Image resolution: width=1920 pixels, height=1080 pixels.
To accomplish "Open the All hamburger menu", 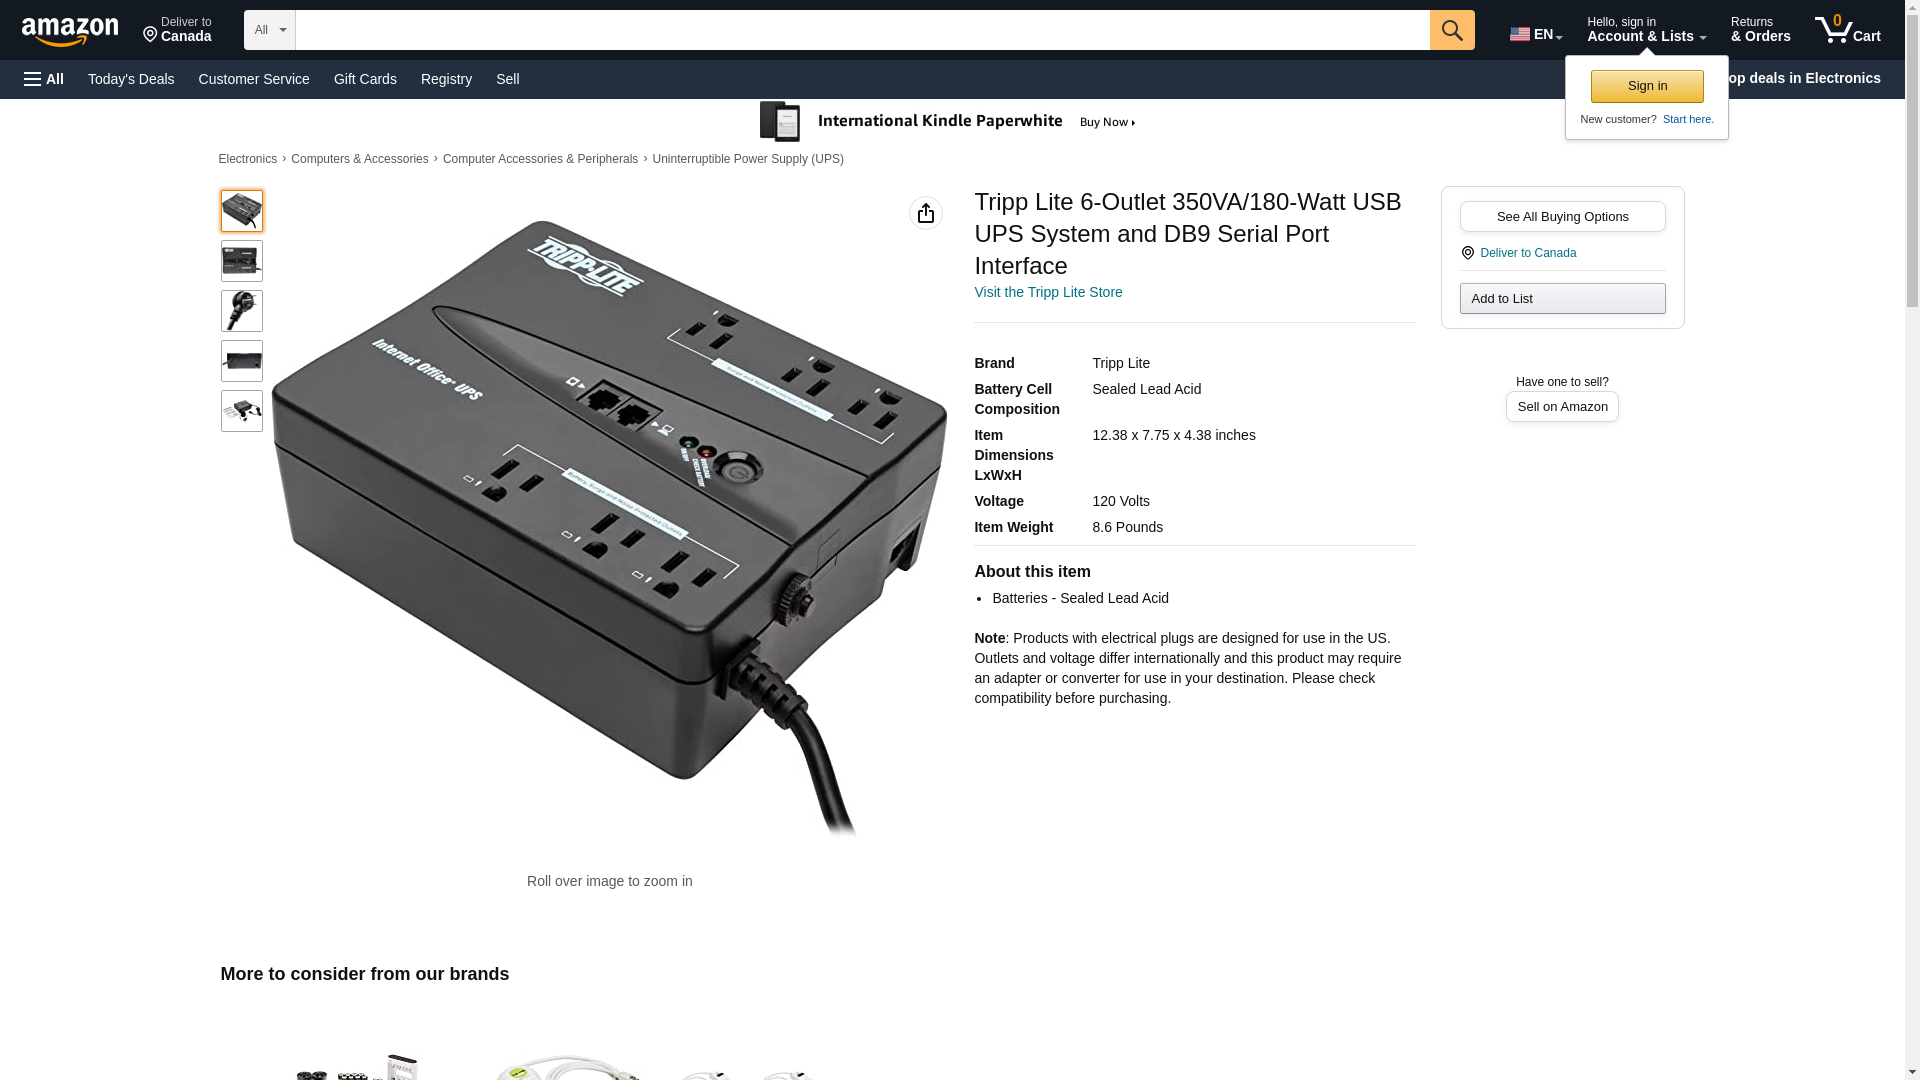I will pyautogui.click(x=44, y=79).
